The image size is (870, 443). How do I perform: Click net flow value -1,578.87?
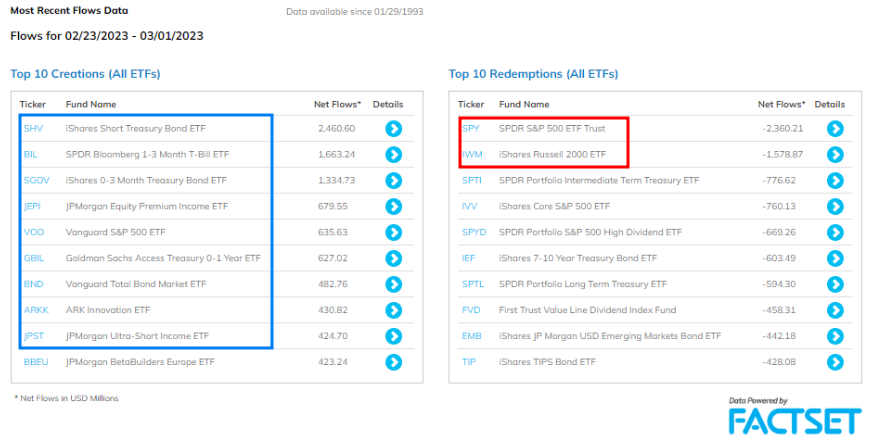pos(782,154)
